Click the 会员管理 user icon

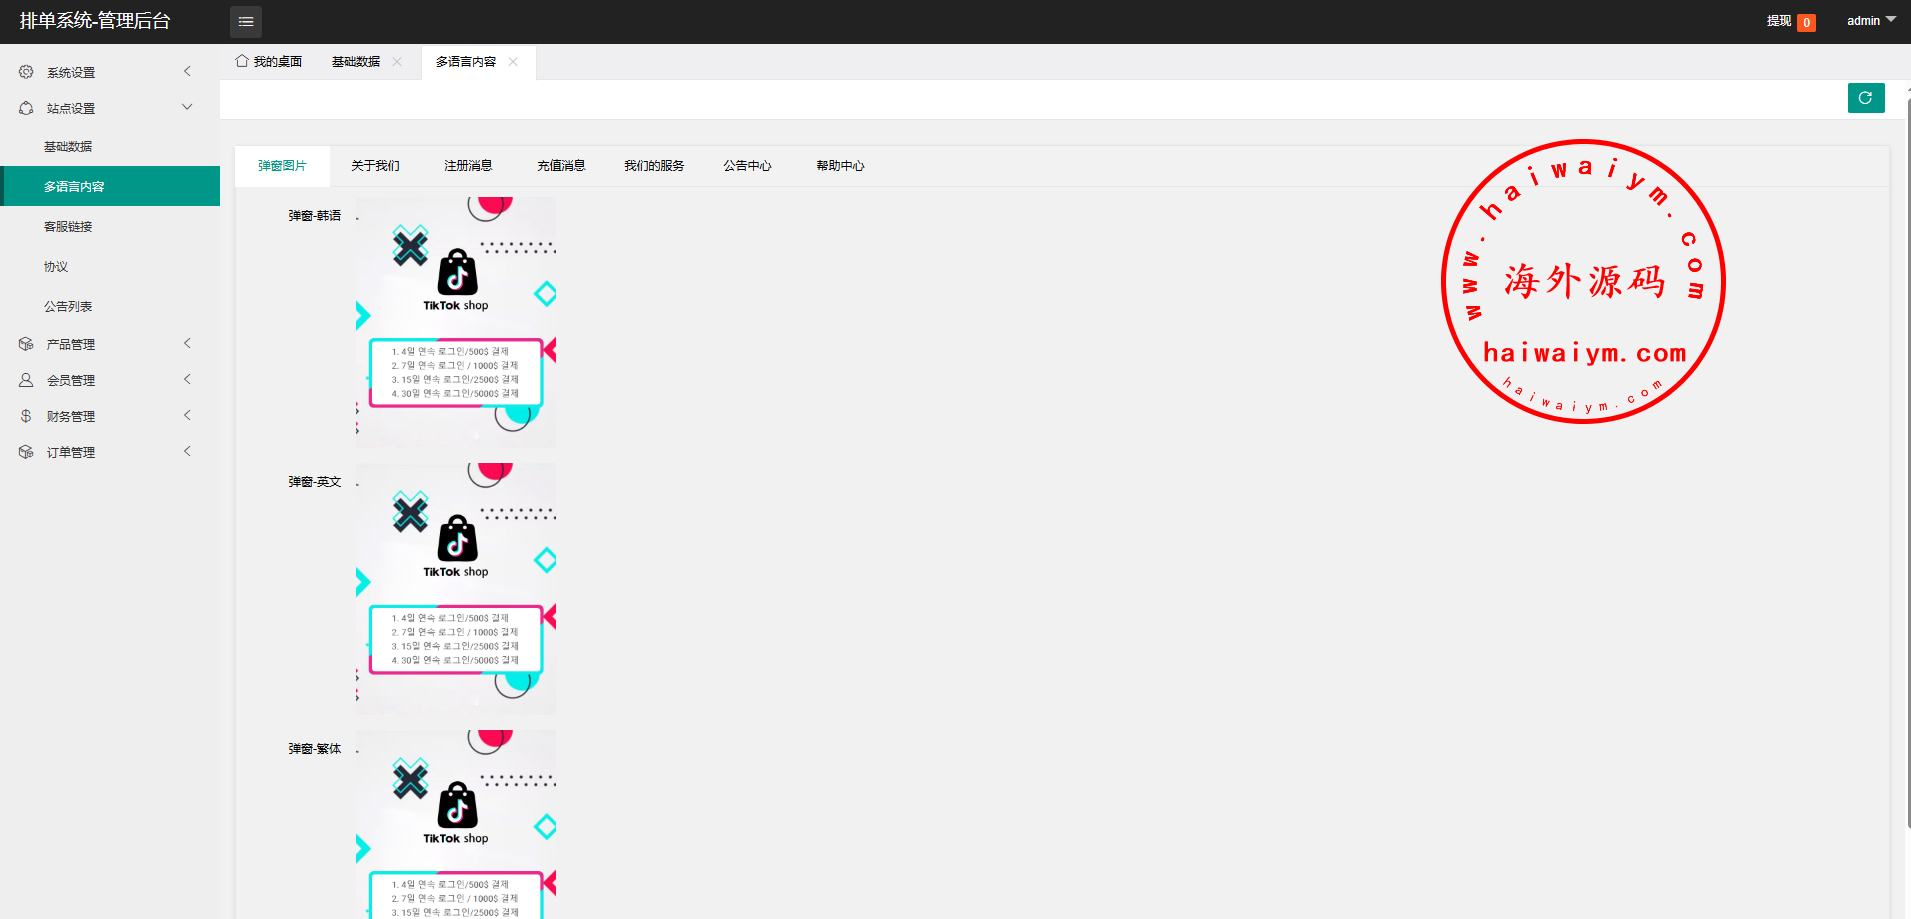pyautogui.click(x=26, y=380)
